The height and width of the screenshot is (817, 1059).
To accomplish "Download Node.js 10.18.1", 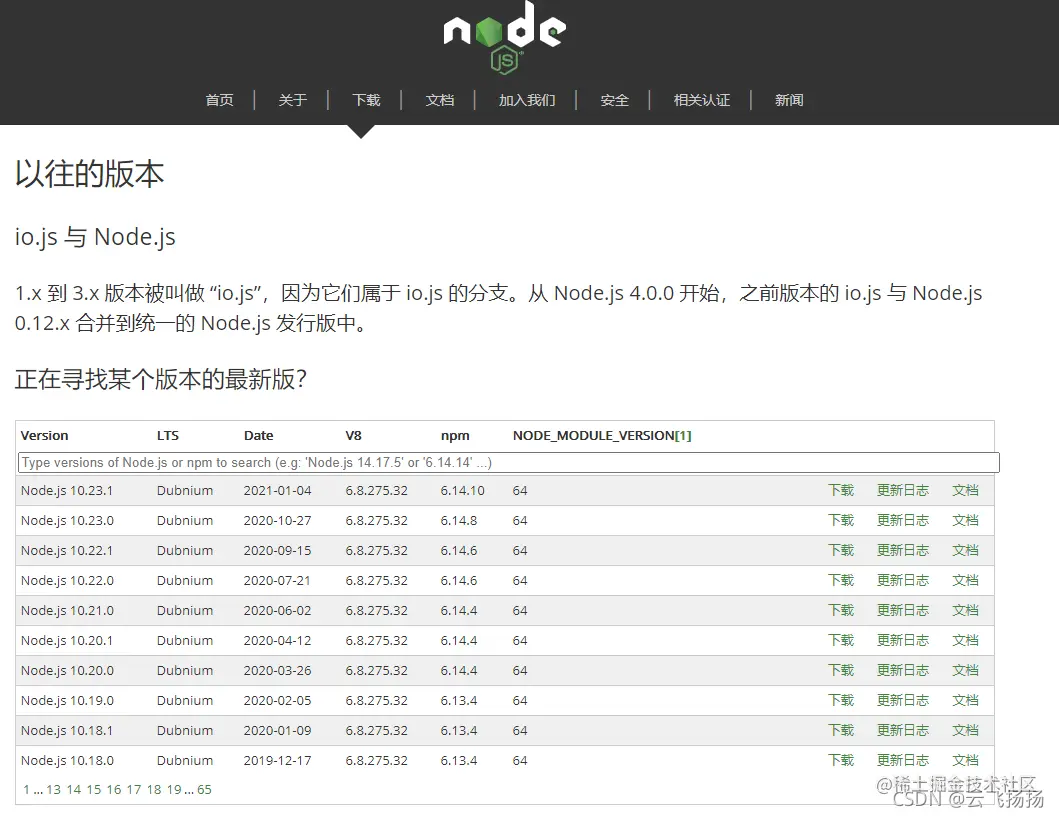I will (x=842, y=730).
